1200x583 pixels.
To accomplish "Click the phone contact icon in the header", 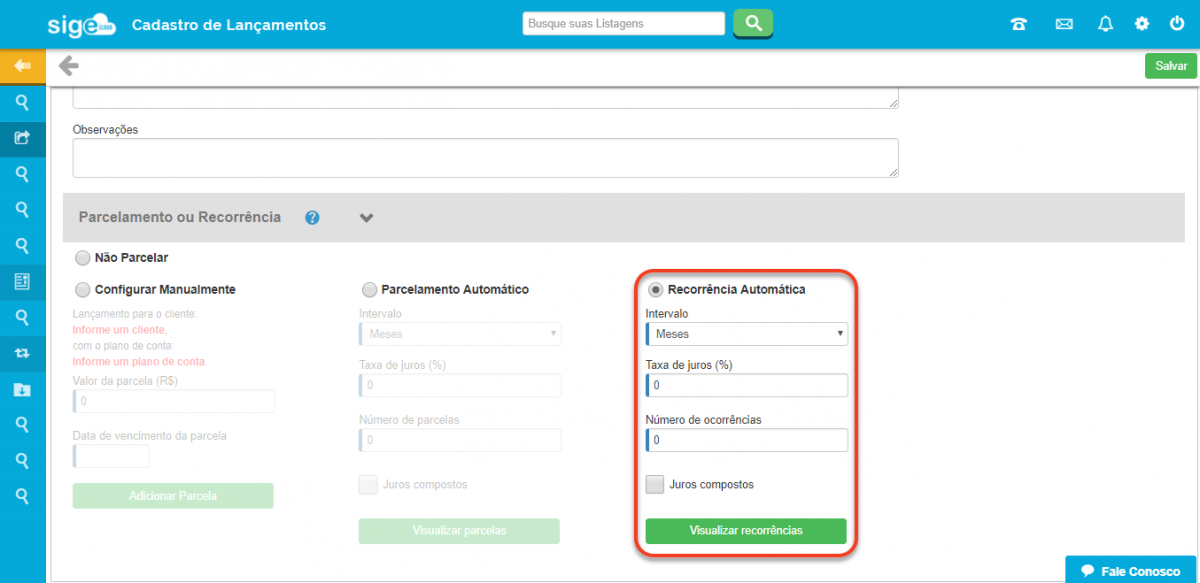I will (1019, 24).
